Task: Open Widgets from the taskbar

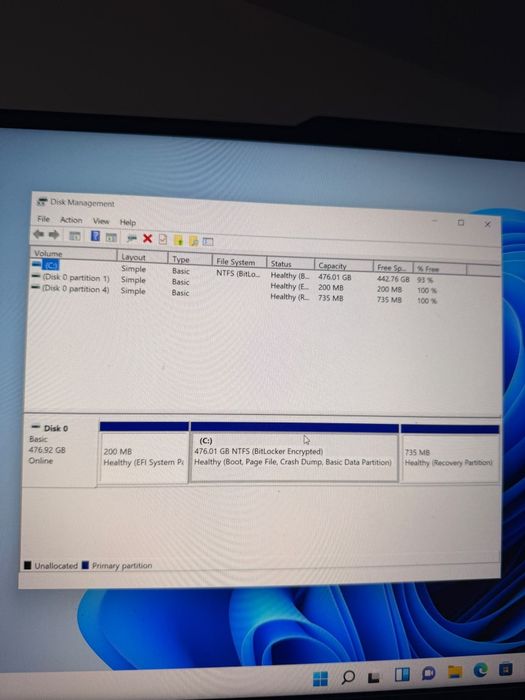Action: [x=402, y=675]
